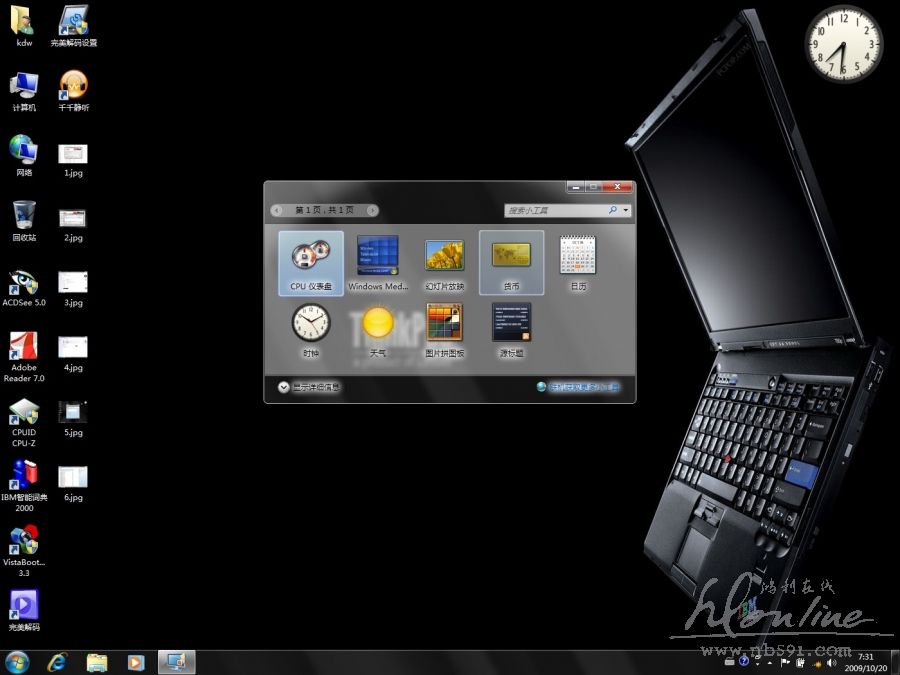Image resolution: width=900 pixels, height=675 pixels.
Task: Close the gadget gallery window
Action: coord(617,187)
